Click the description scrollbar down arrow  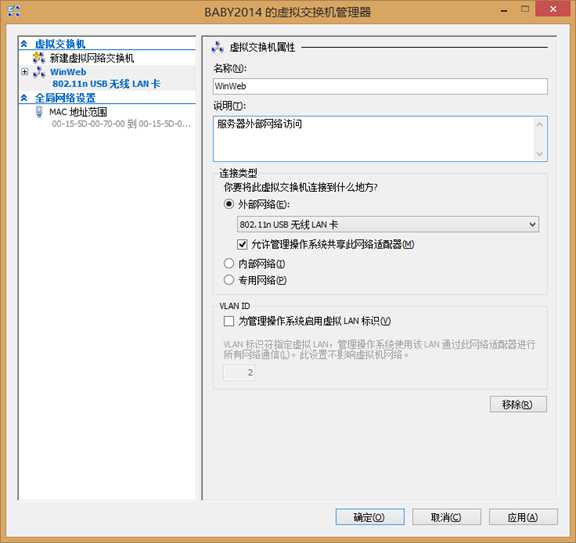pyautogui.click(x=540, y=154)
